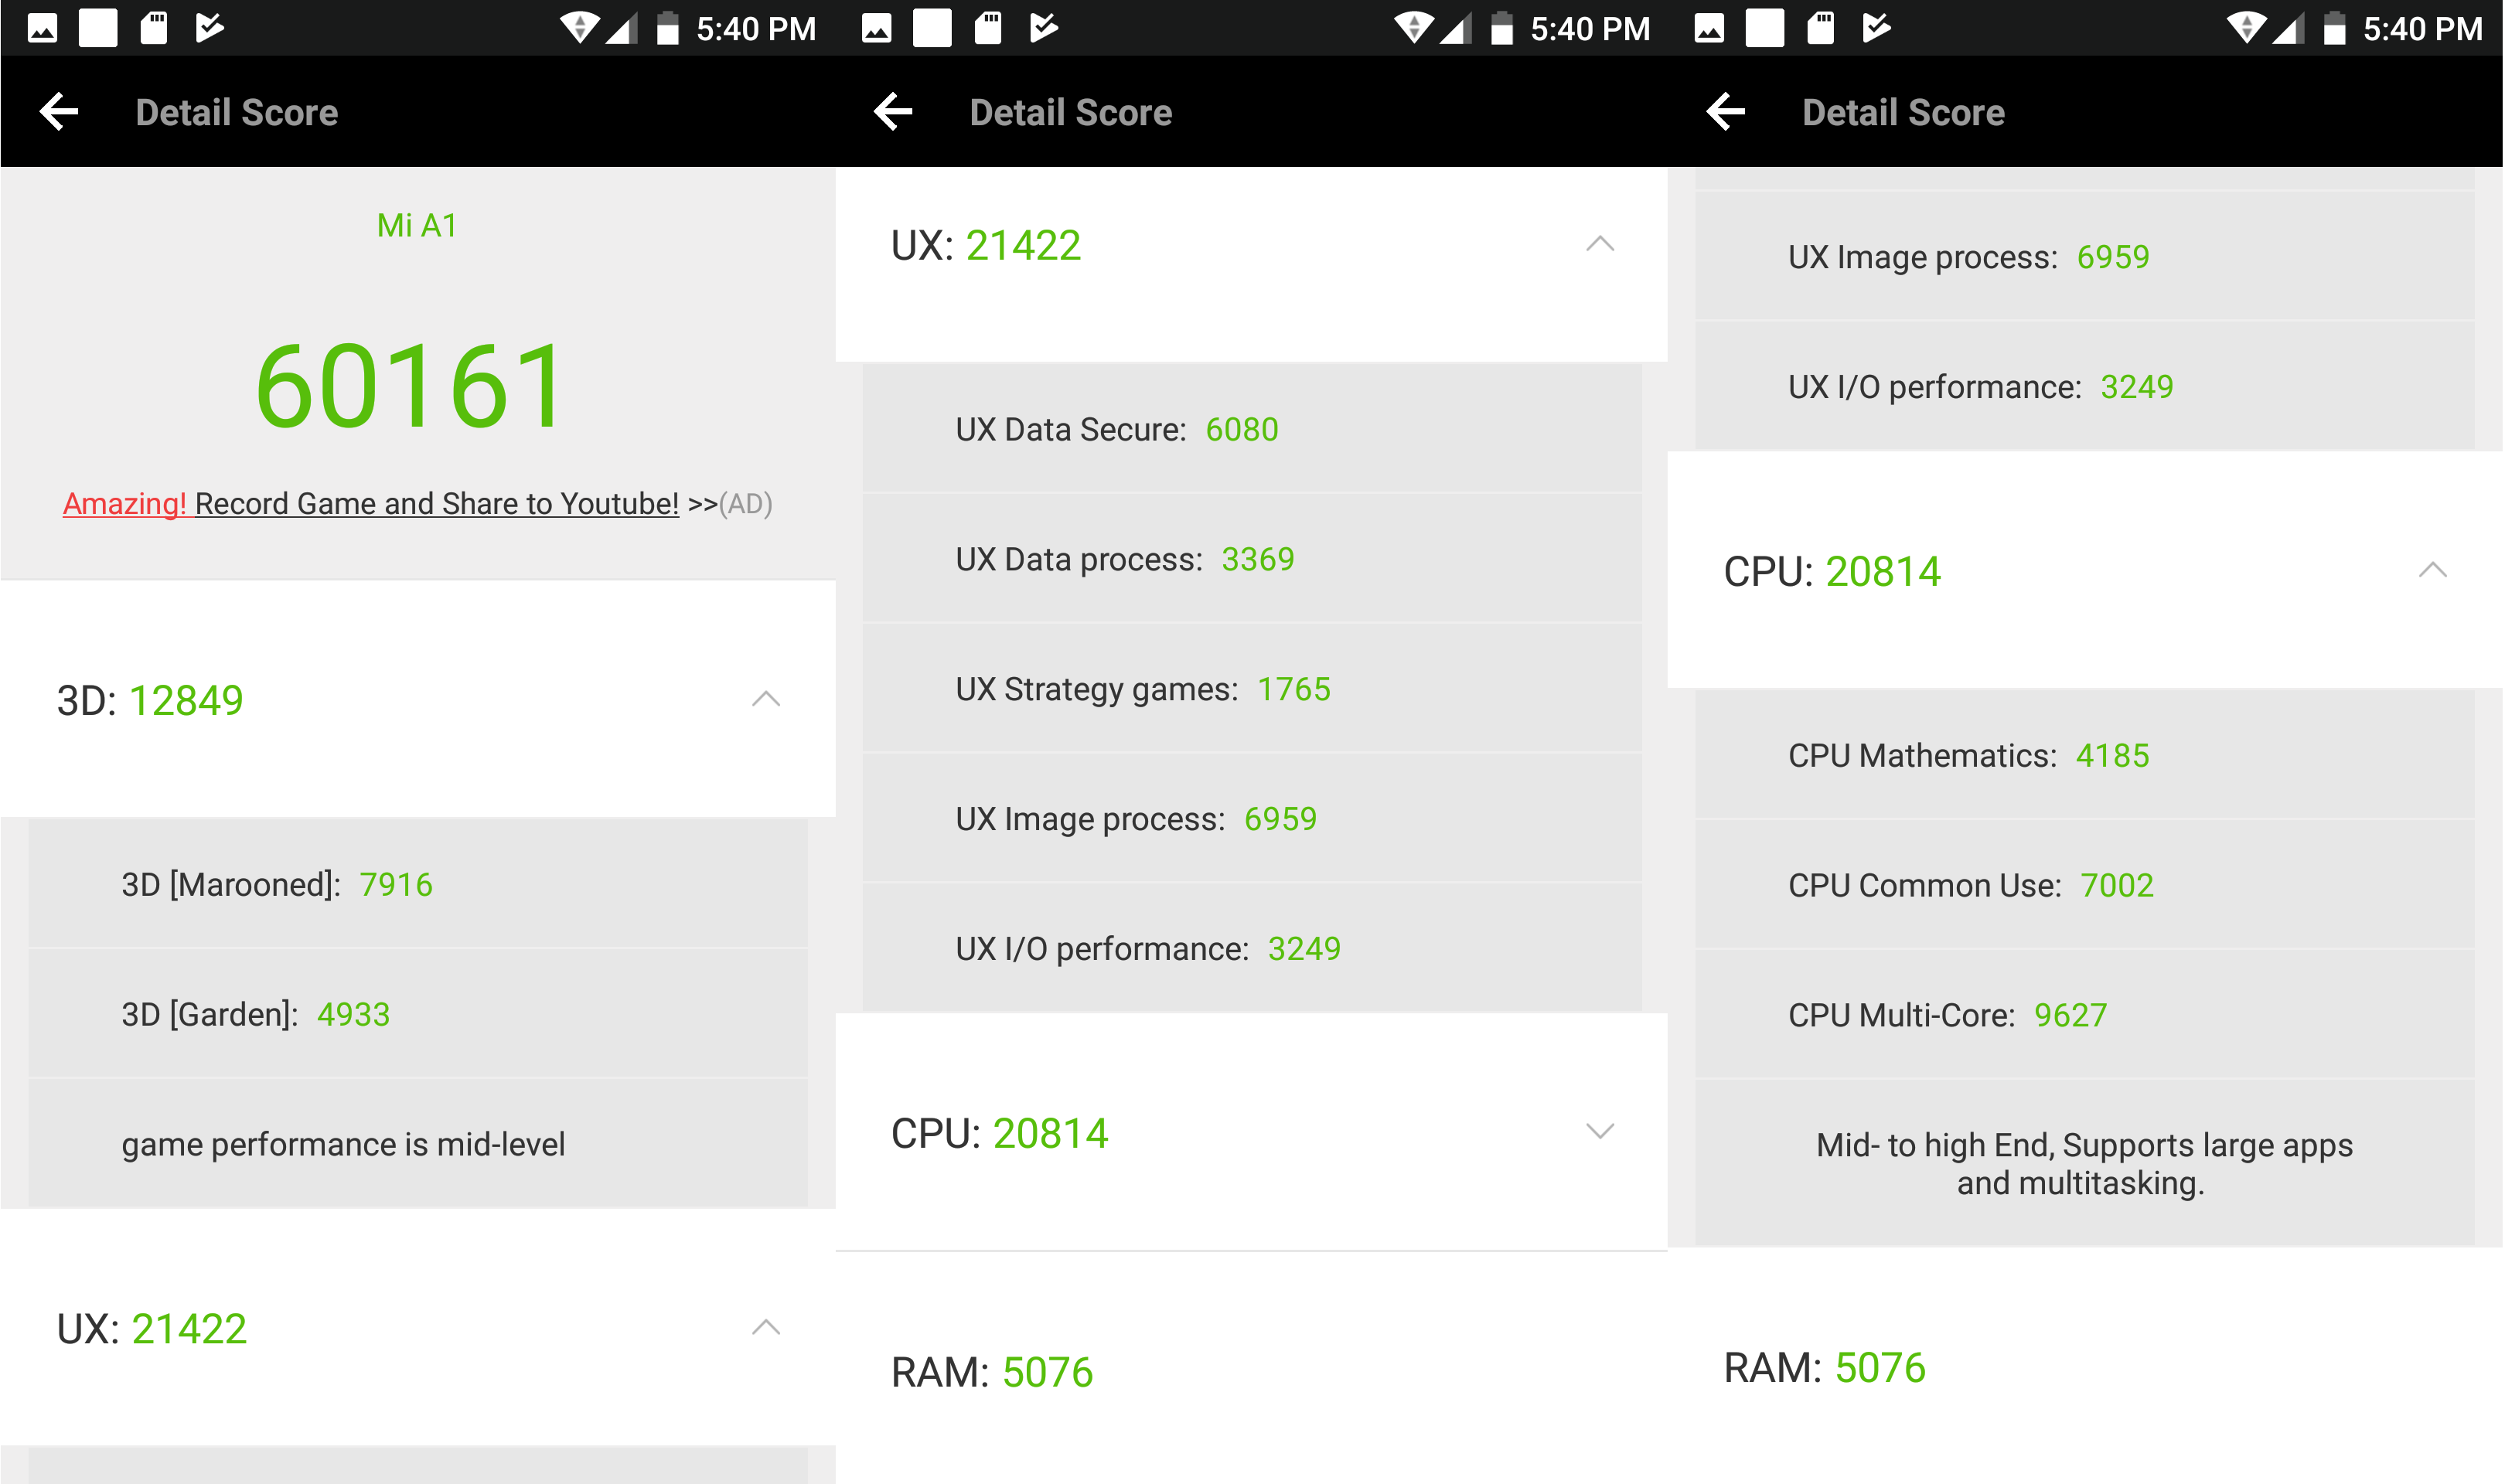Tap RAM: 5076 row in right screen
This screenshot has height=1484, width=2505.
(x=2085, y=1366)
